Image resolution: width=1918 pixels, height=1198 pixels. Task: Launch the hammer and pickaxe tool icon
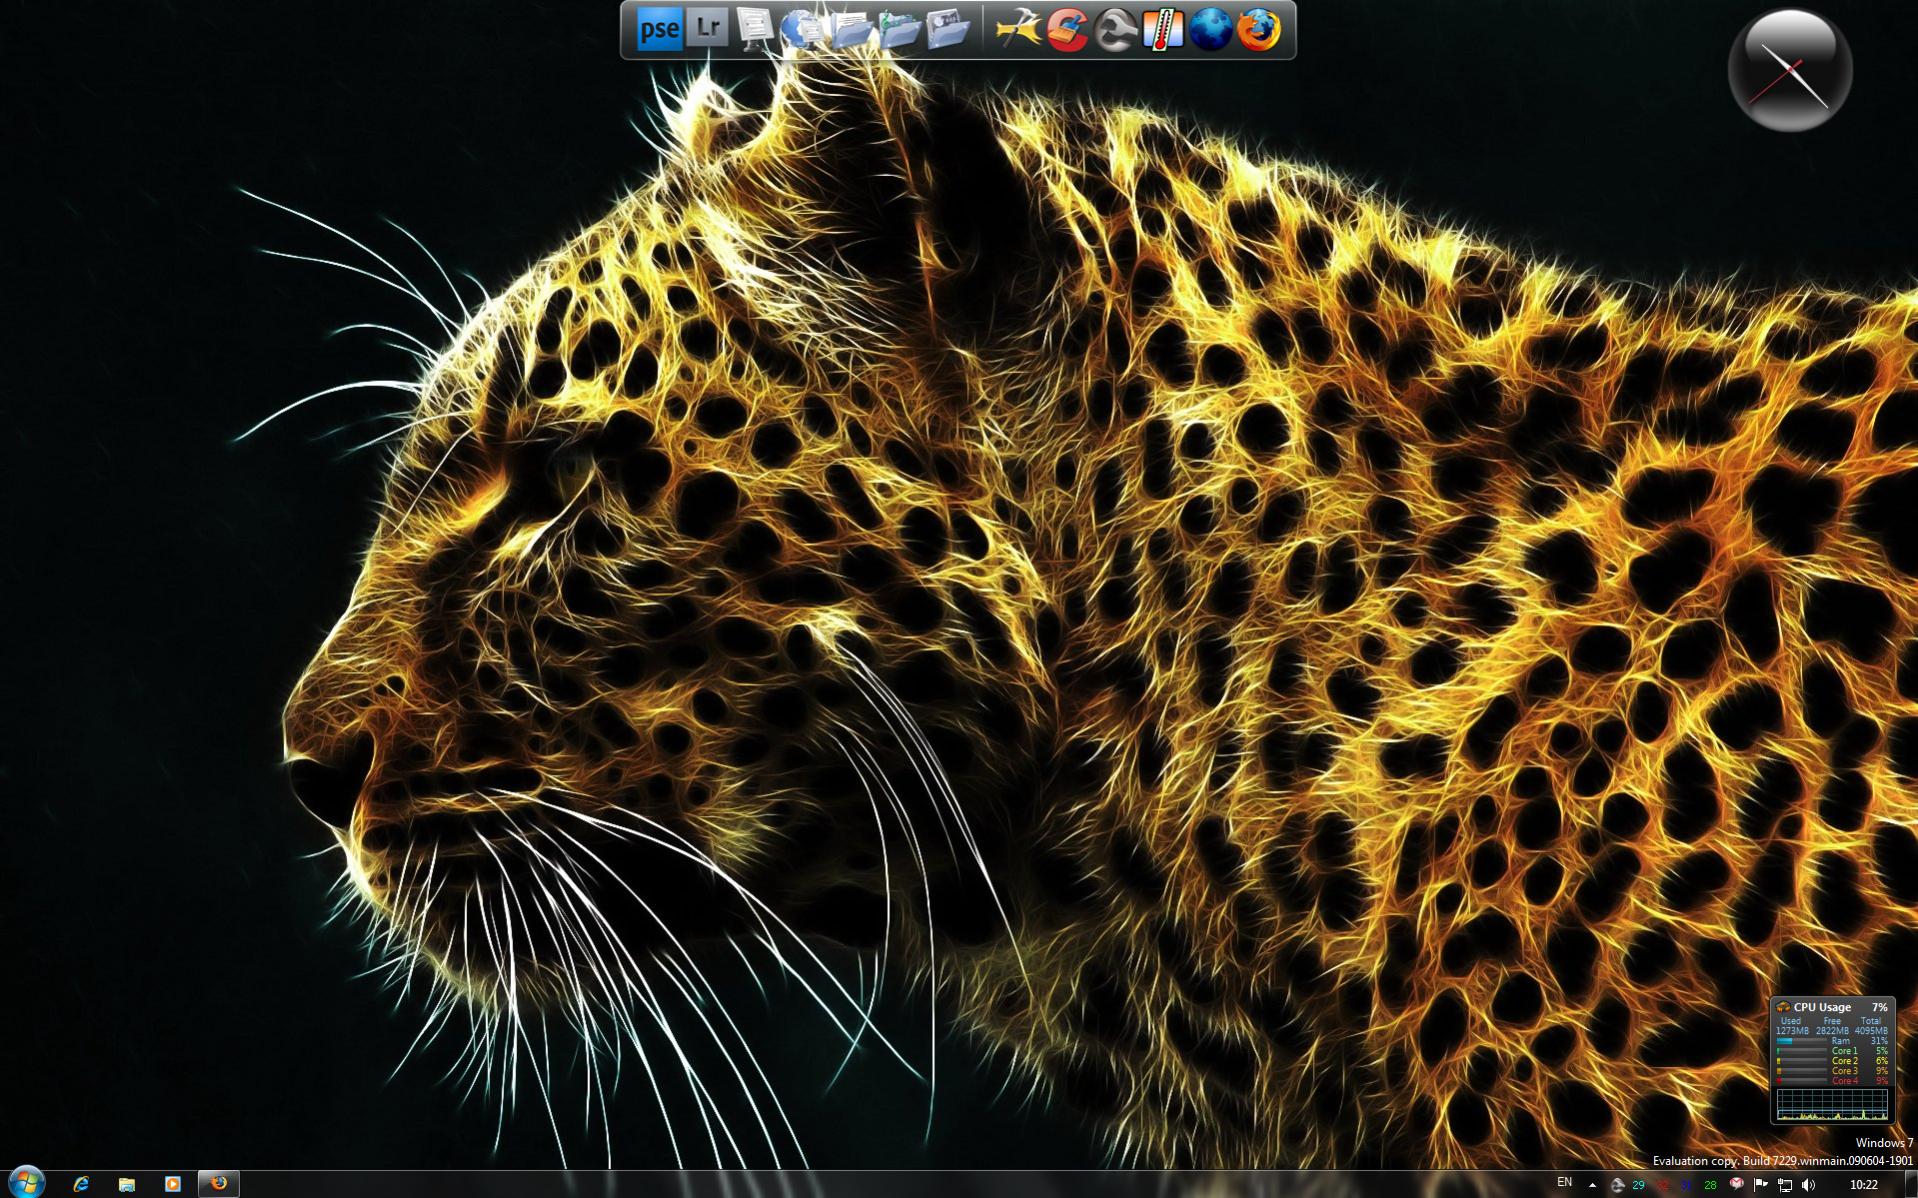point(1019,29)
